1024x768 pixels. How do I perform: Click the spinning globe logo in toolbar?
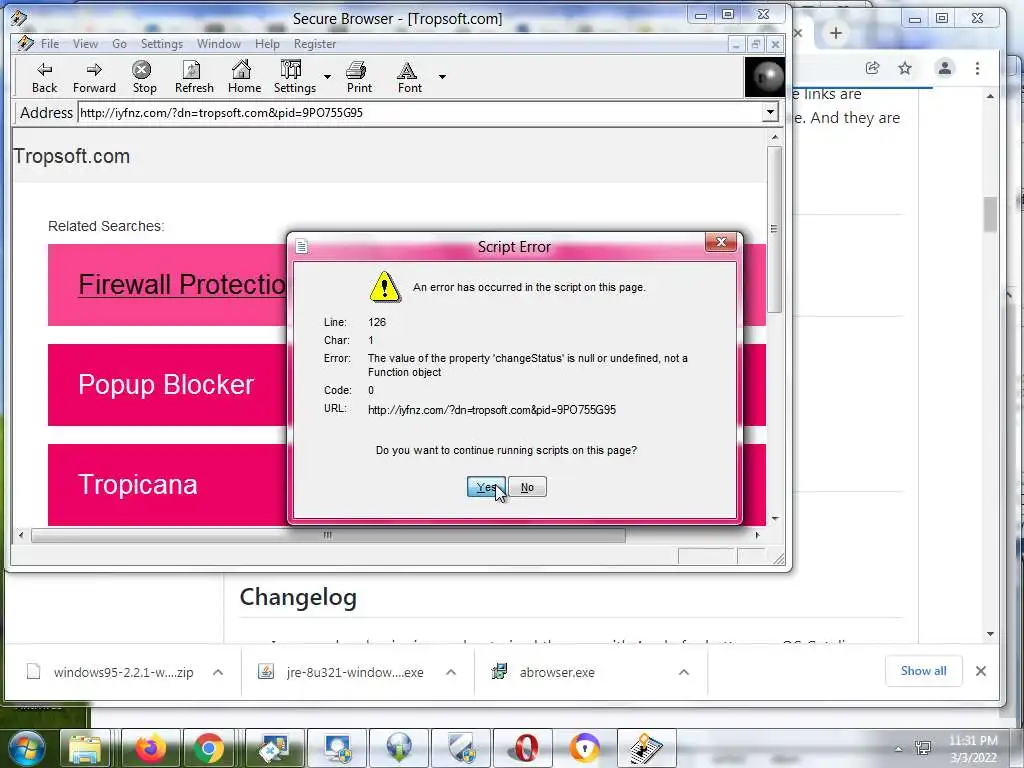point(765,77)
